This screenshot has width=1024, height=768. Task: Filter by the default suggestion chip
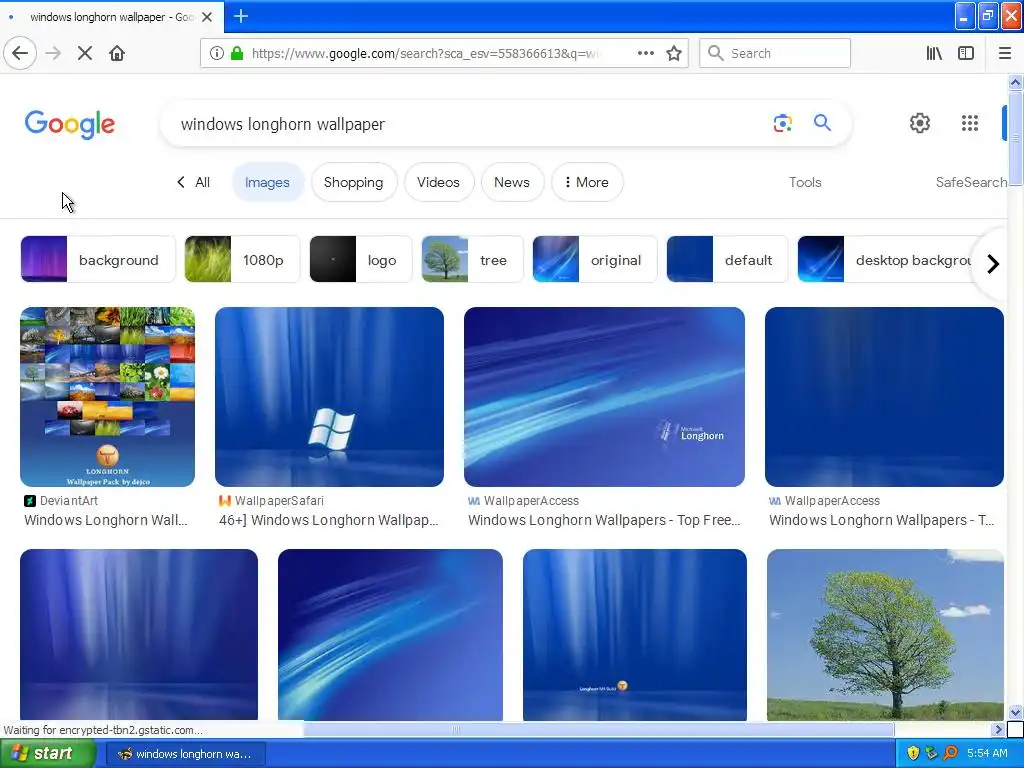(727, 259)
